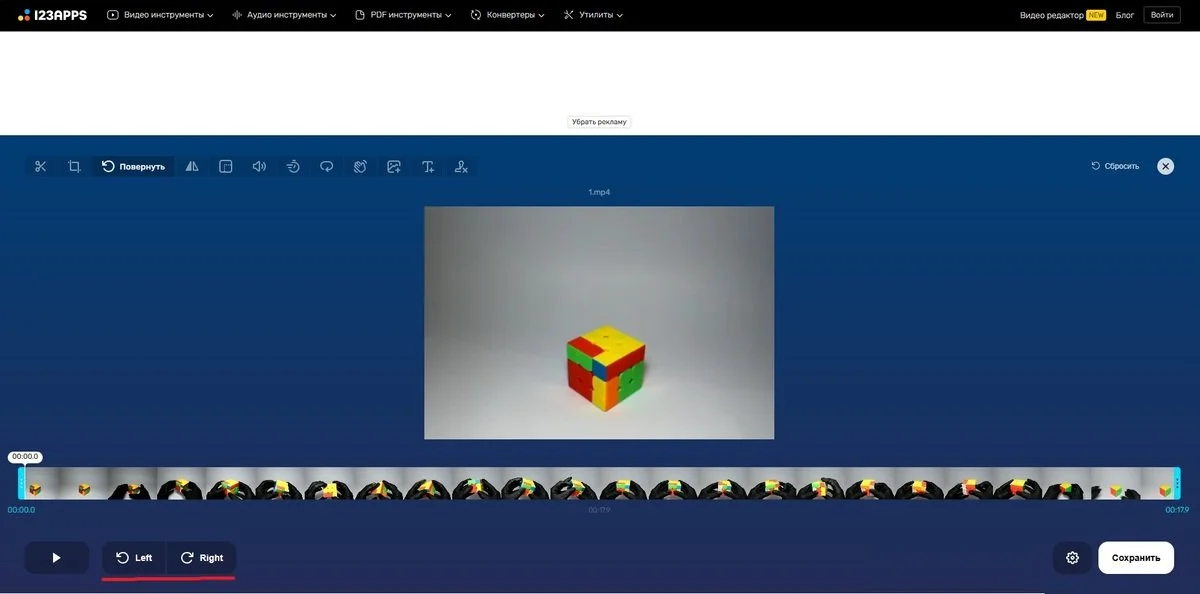Rotate the video Right
This screenshot has height=594, width=1200.
pos(202,558)
